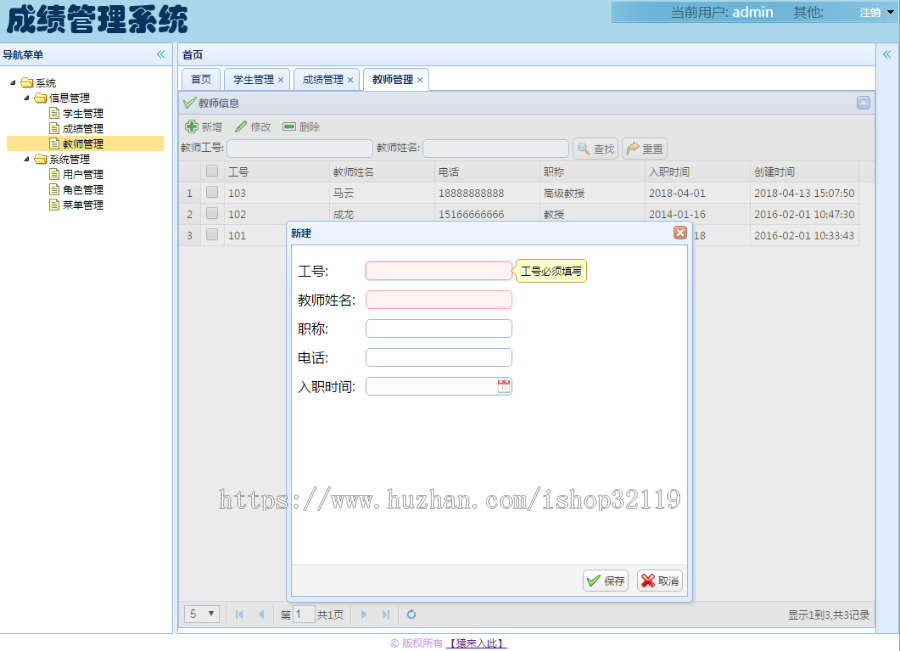Go to last page using pagination arrow icon

coord(387,614)
